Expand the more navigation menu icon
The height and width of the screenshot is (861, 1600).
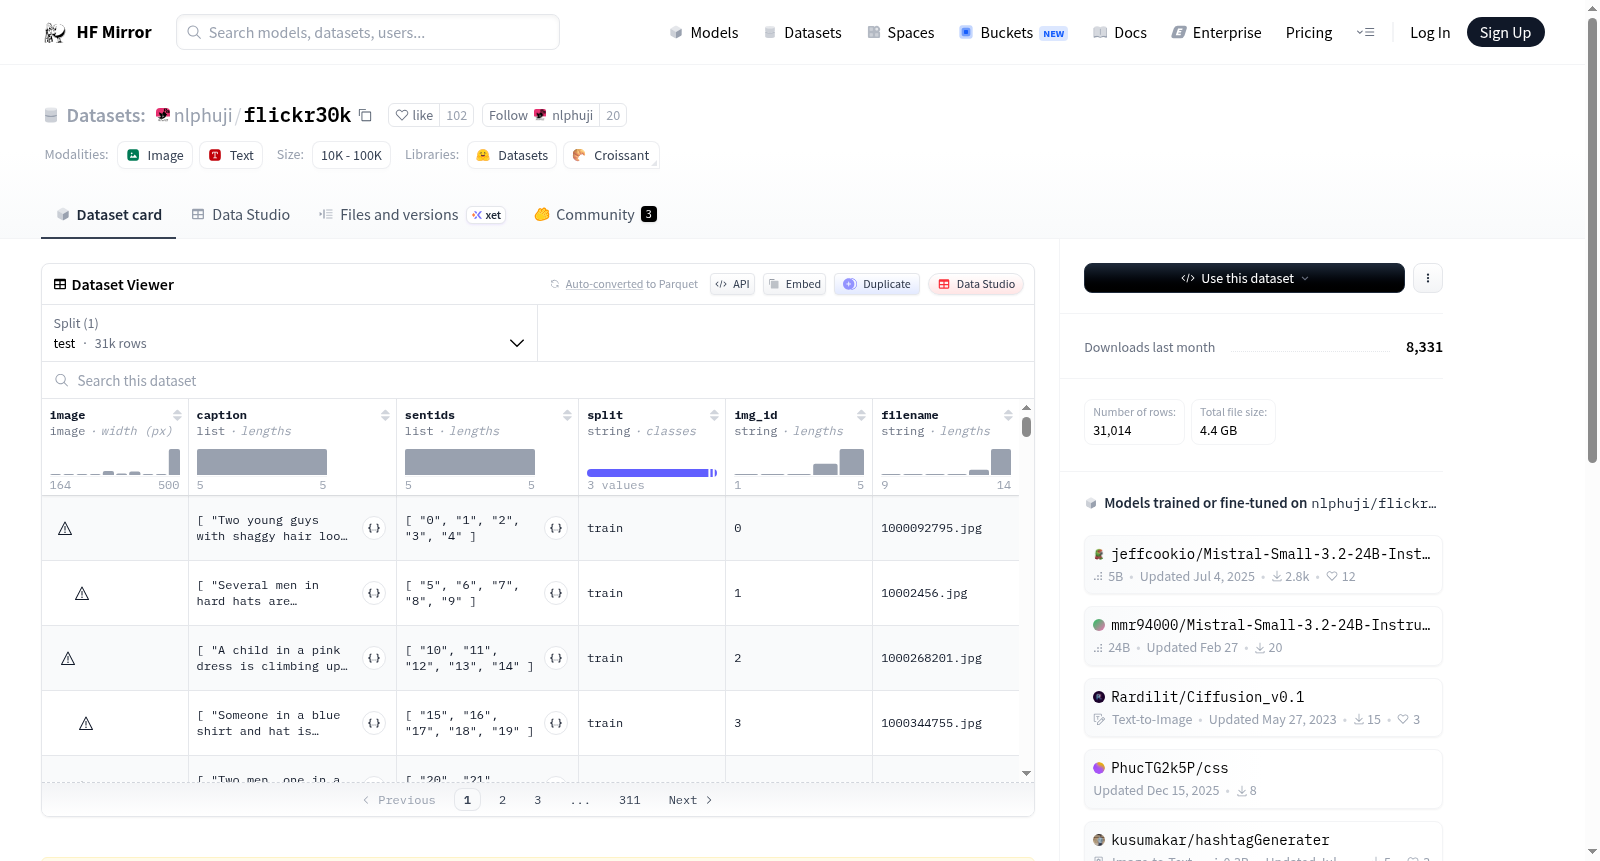[x=1365, y=33]
